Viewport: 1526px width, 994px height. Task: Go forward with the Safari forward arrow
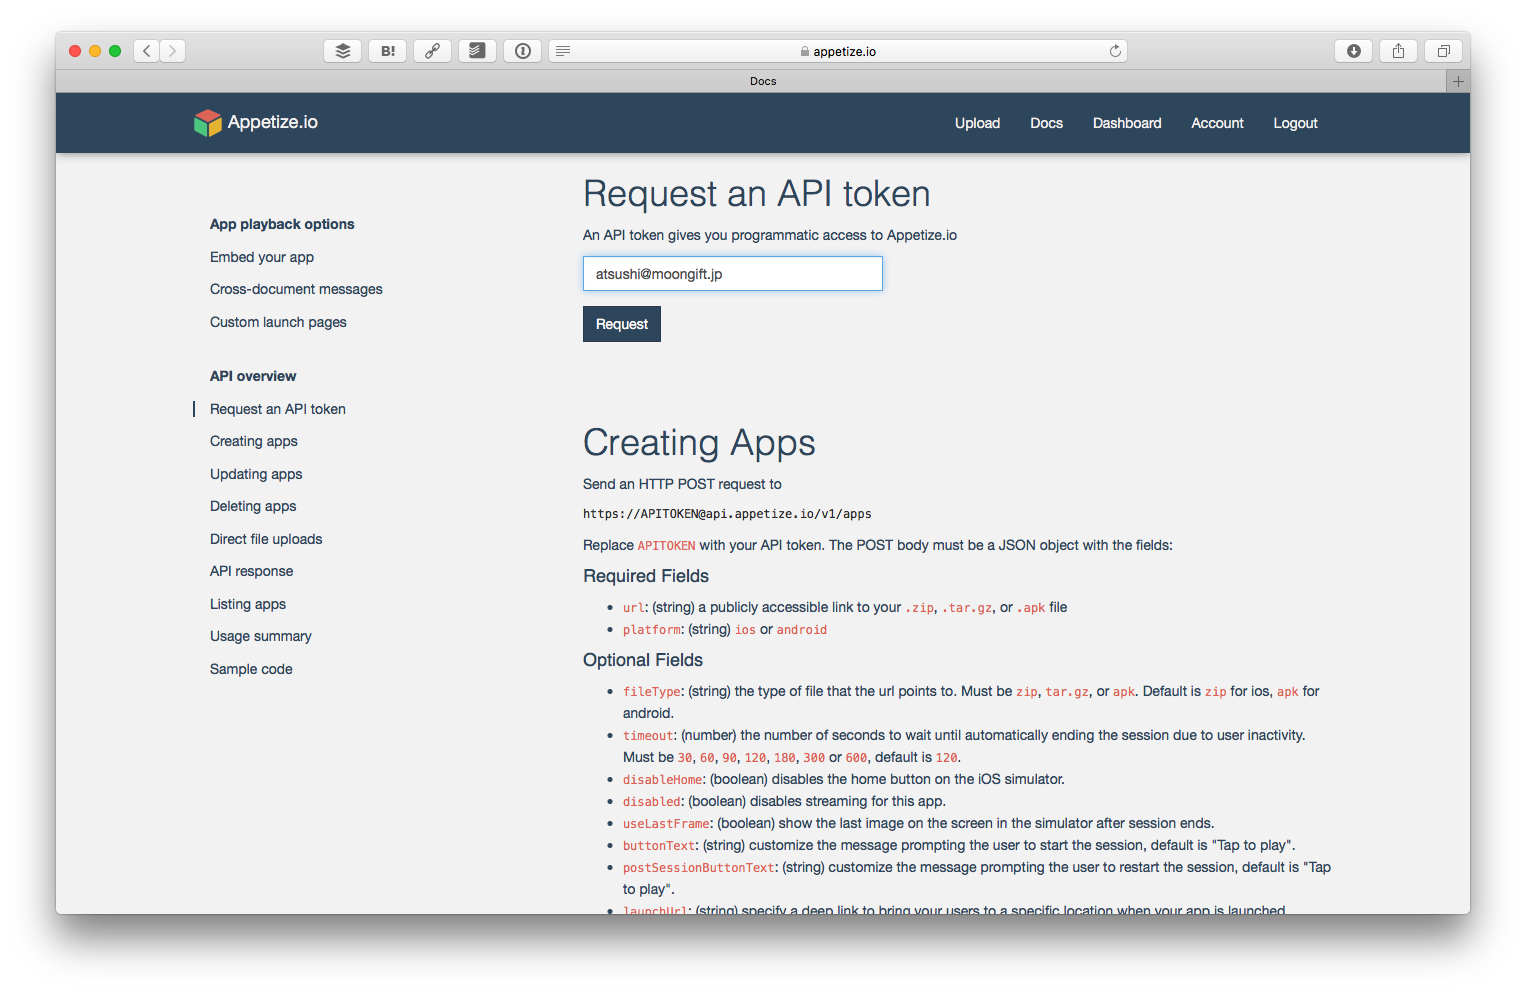pos(173,51)
